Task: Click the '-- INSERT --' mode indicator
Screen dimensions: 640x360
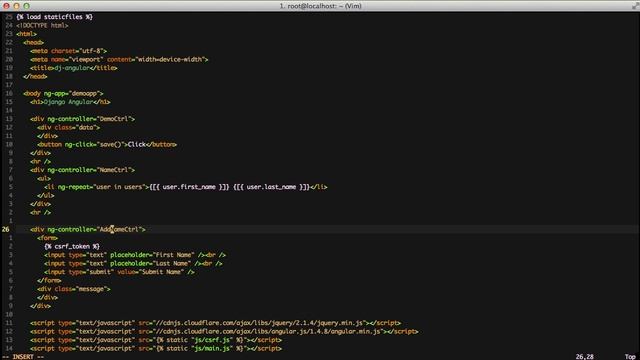Action: pyautogui.click(x=23, y=357)
